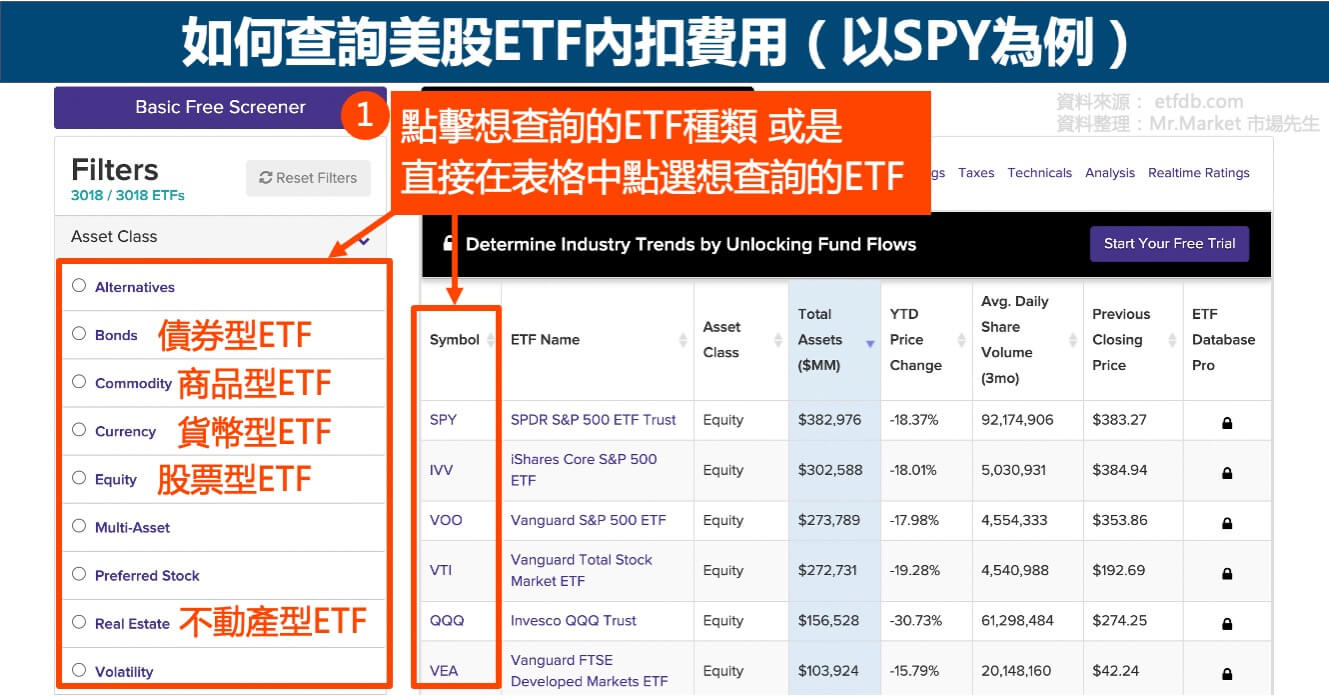Open Vanguard FTSE Developed Markets ETF link
The height and width of the screenshot is (696, 1329).
(589, 671)
